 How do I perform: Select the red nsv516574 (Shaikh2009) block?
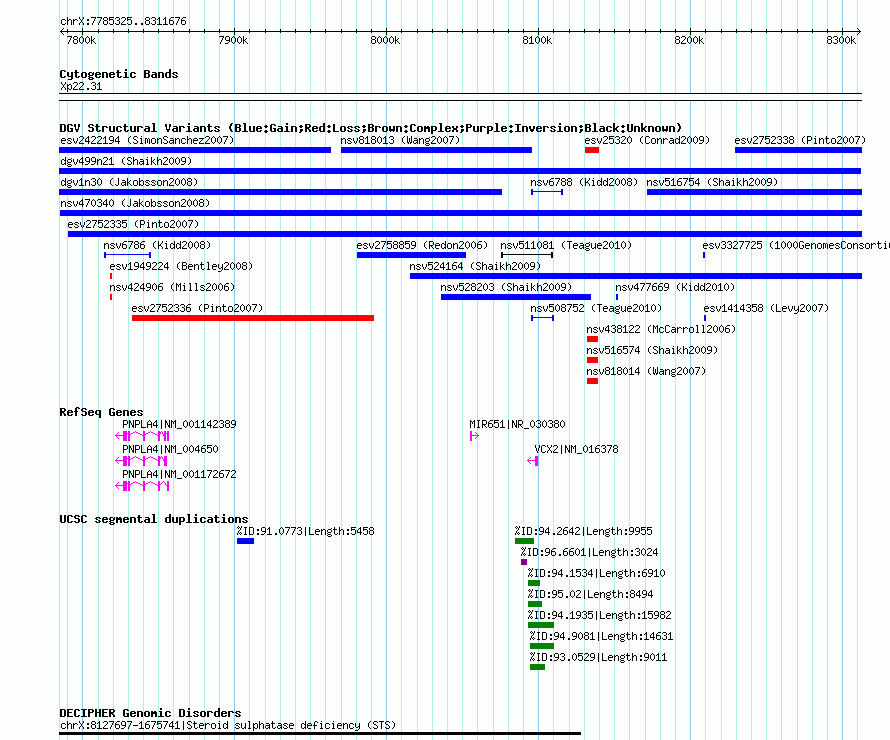click(592, 360)
